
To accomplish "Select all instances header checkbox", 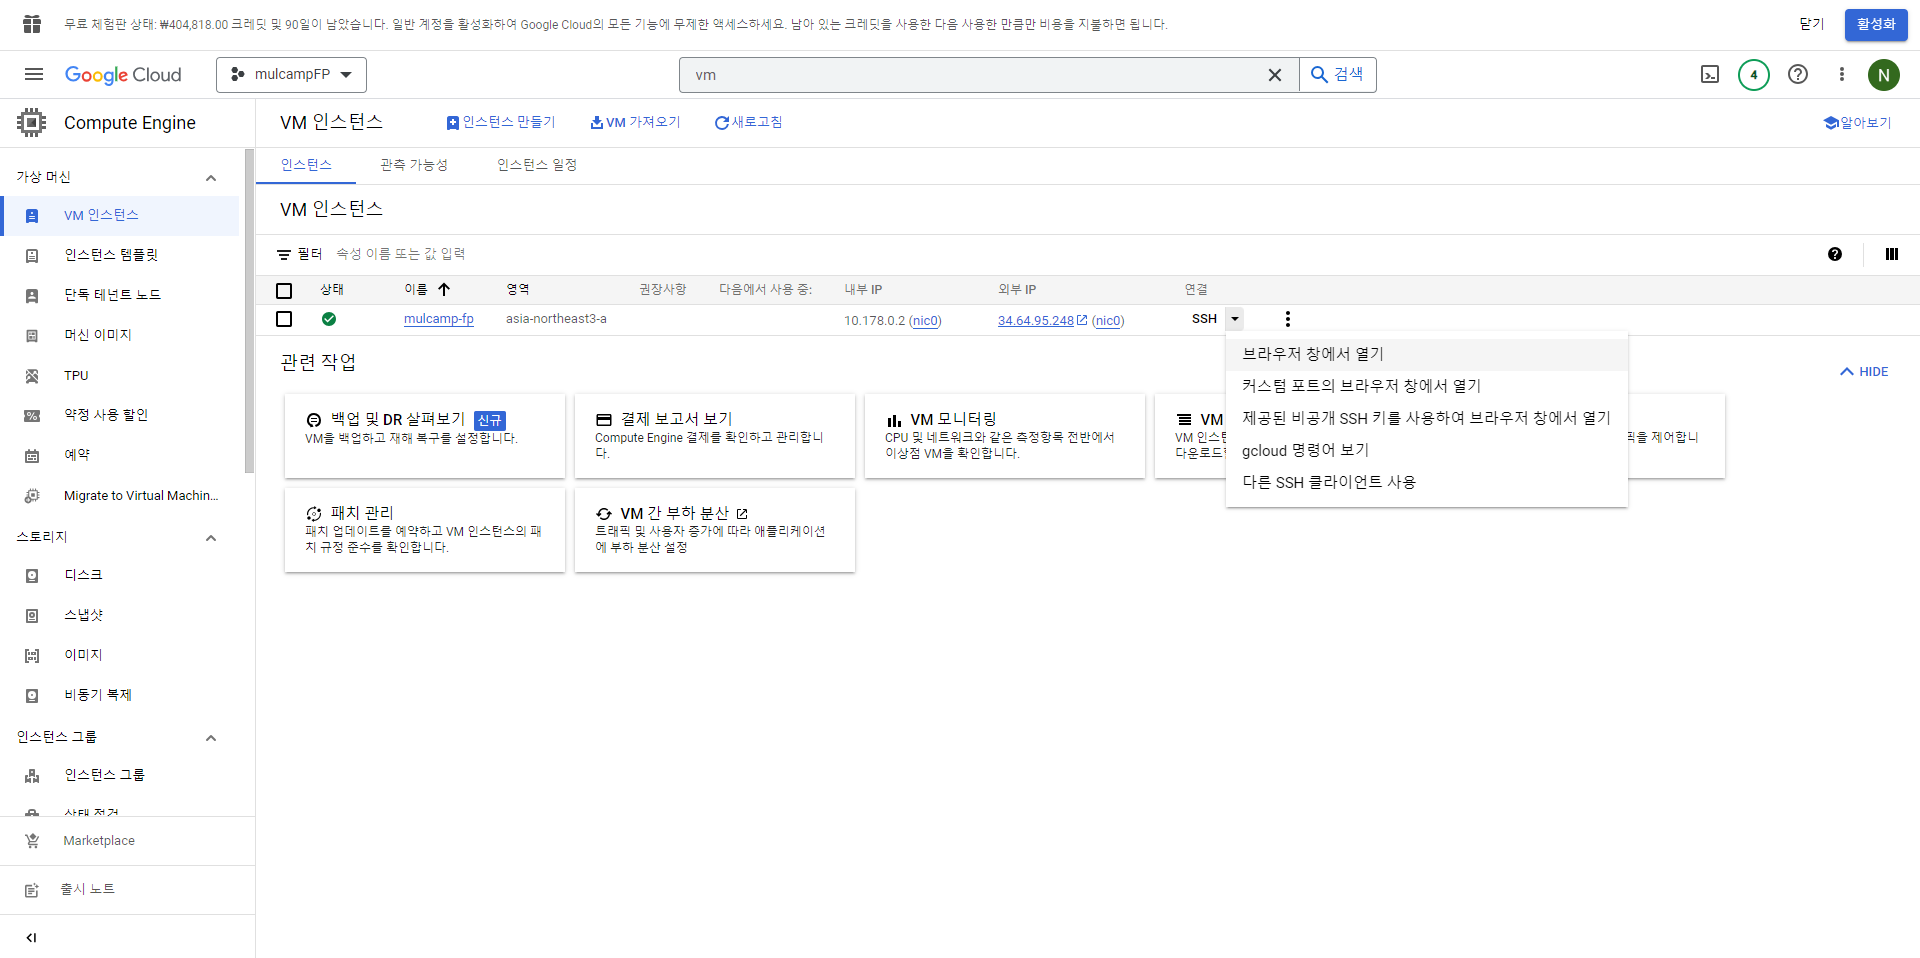I will tap(284, 290).
